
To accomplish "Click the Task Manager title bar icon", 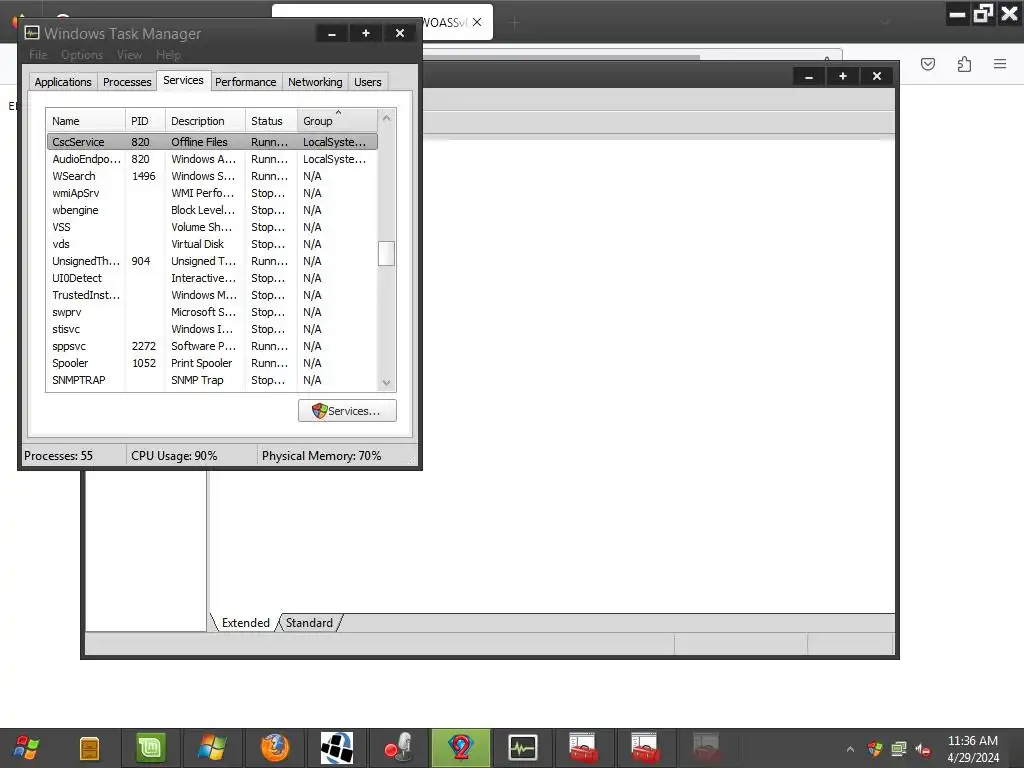I will click(x=32, y=33).
